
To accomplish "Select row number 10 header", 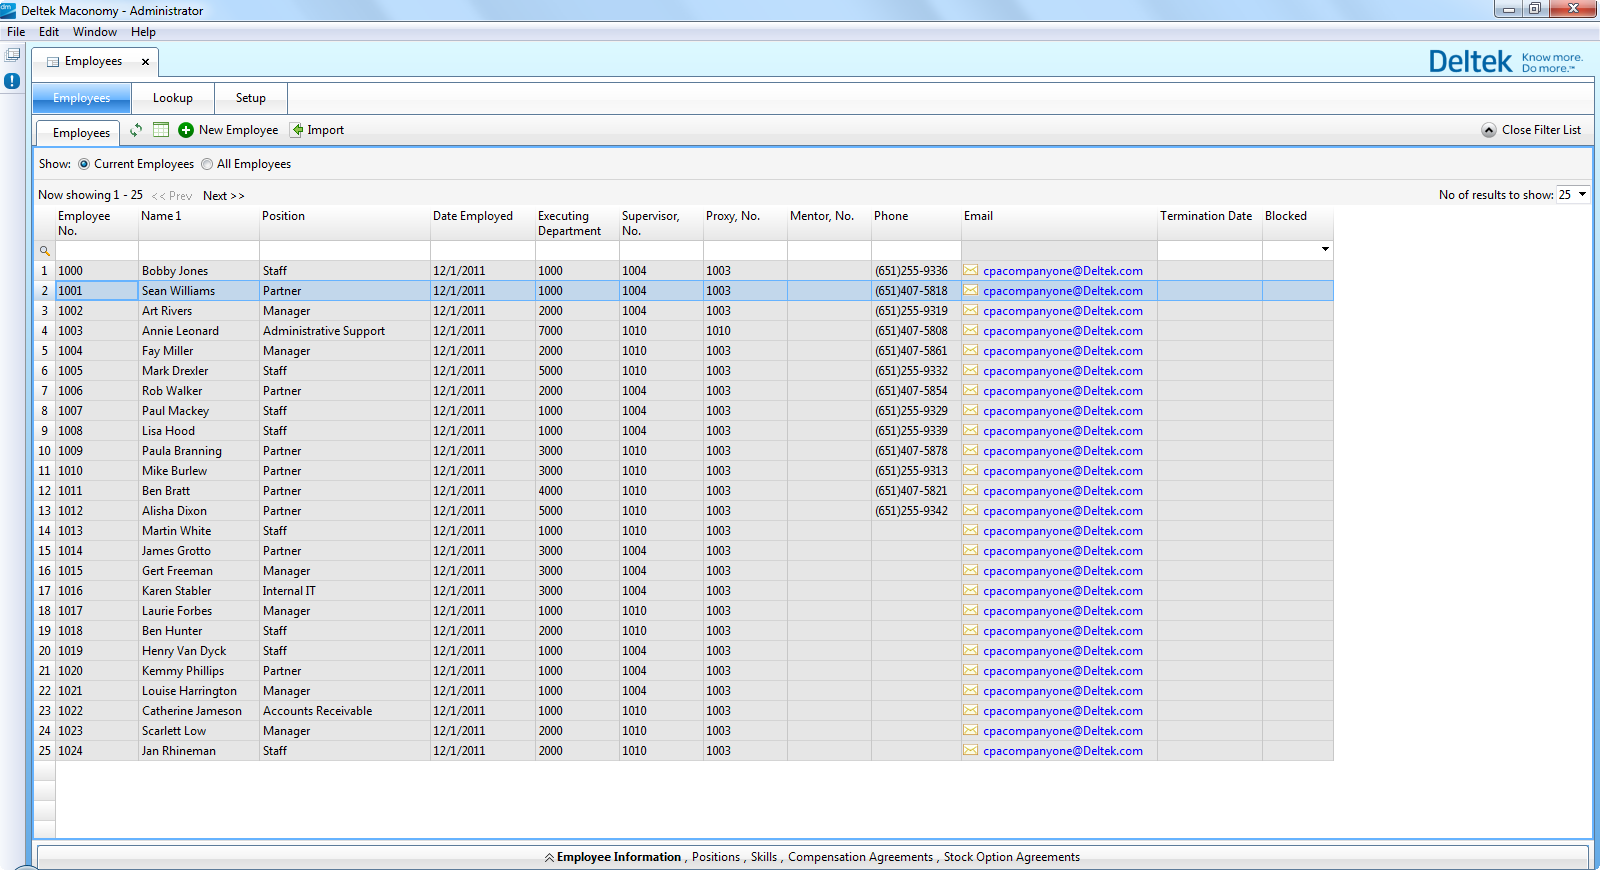I will tap(44, 451).
